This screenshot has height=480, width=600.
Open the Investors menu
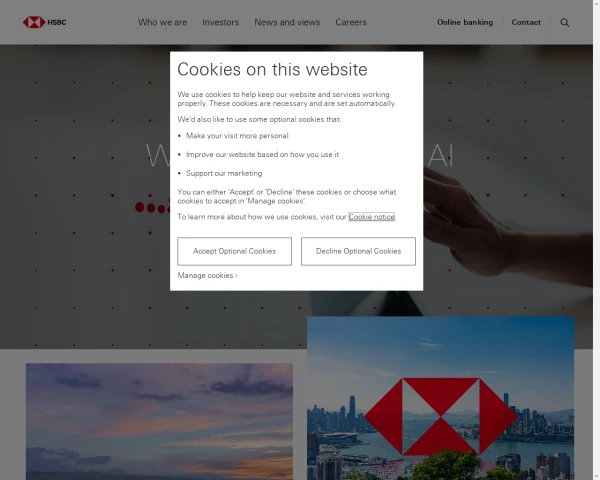click(220, 22)
